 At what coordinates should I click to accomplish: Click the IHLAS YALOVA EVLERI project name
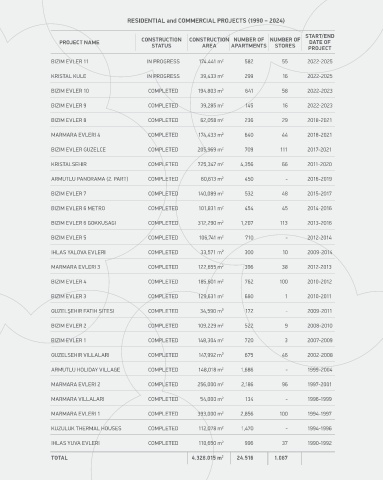pyautogui.click(x=78, y=252)
